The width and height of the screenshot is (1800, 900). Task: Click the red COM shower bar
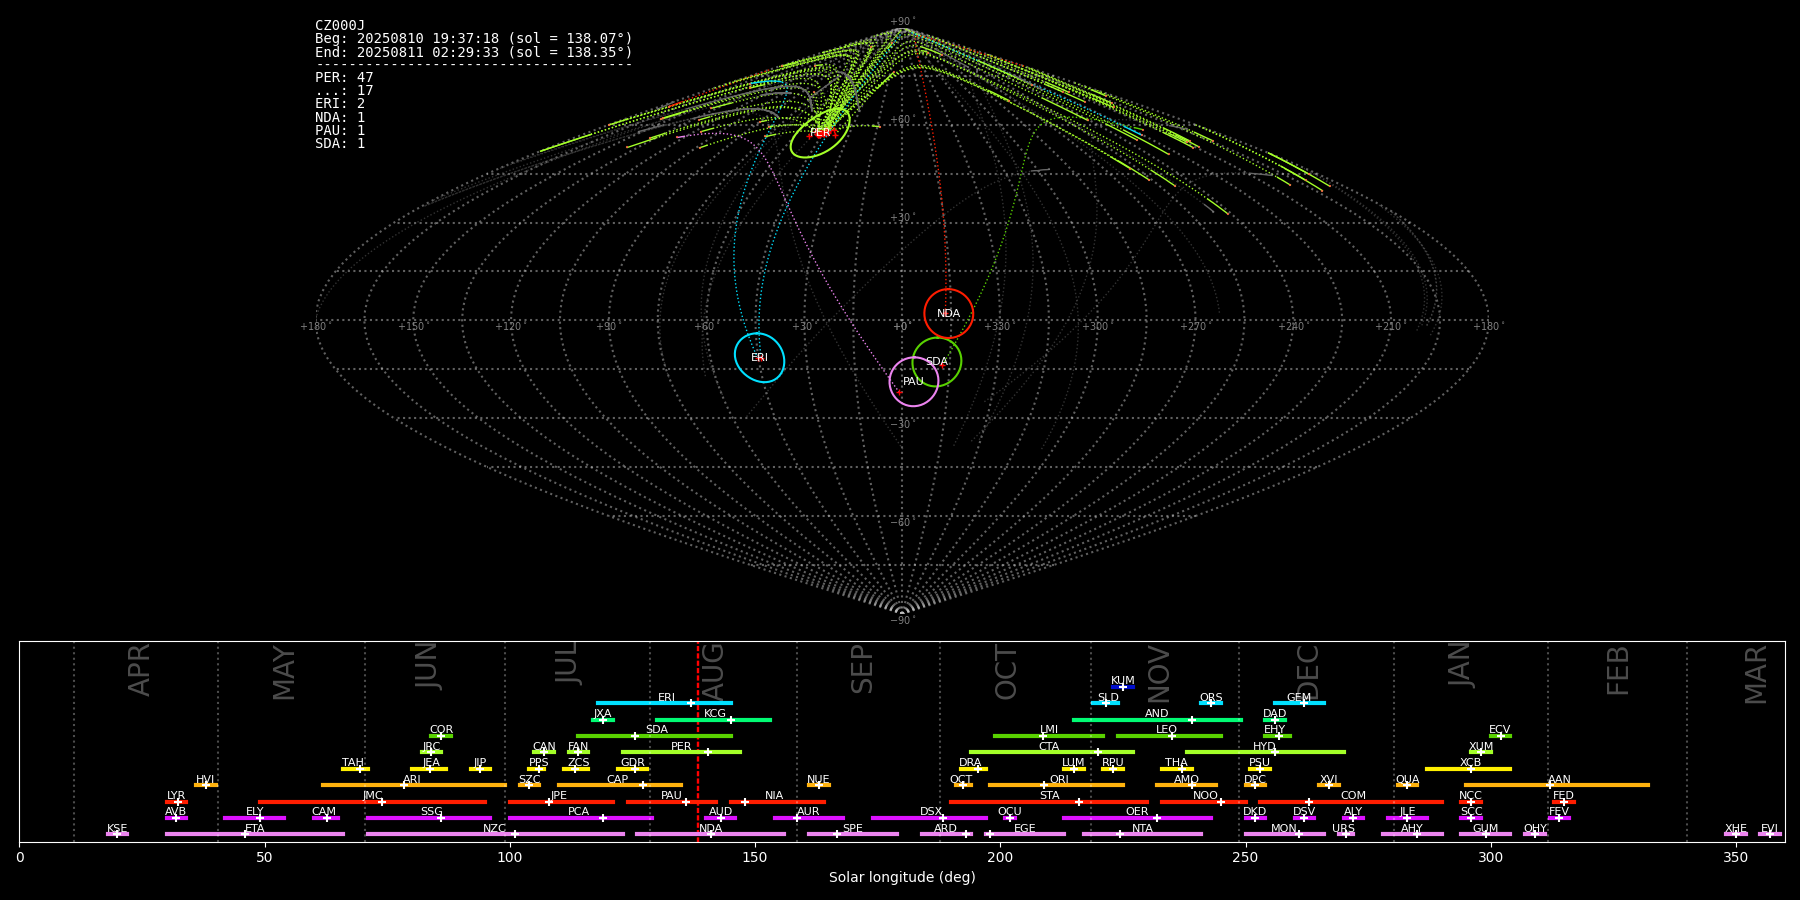(x=1350, y=801)
